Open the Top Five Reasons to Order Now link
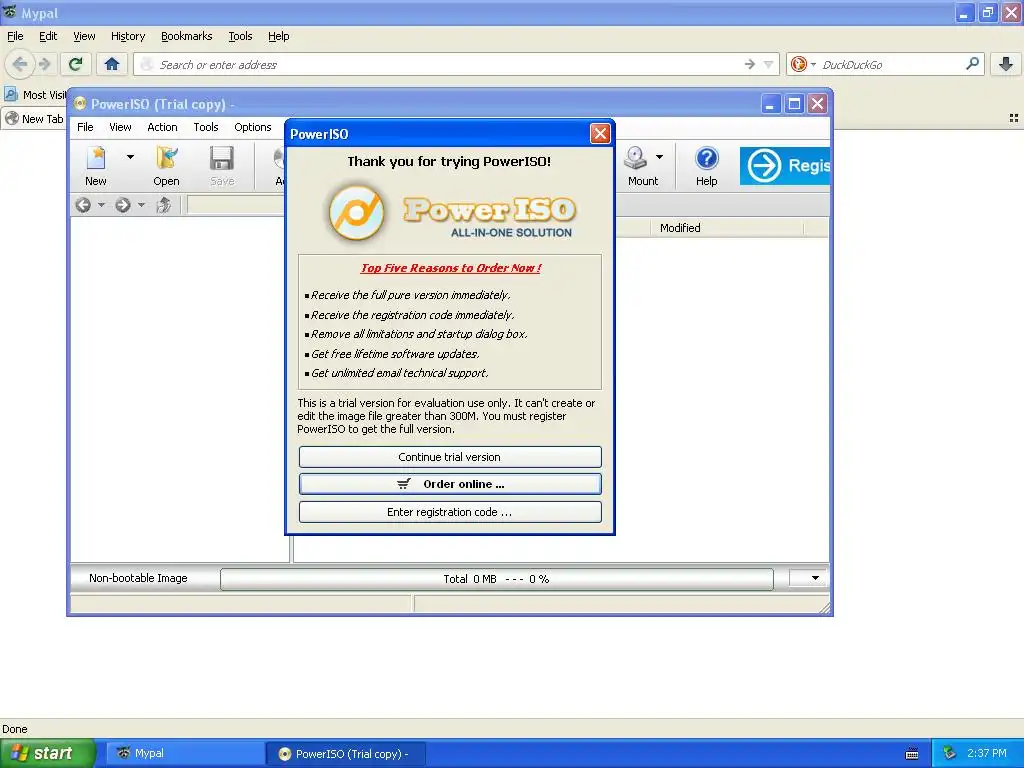The width and height of the screenshot is (1024, 768). 451,268
